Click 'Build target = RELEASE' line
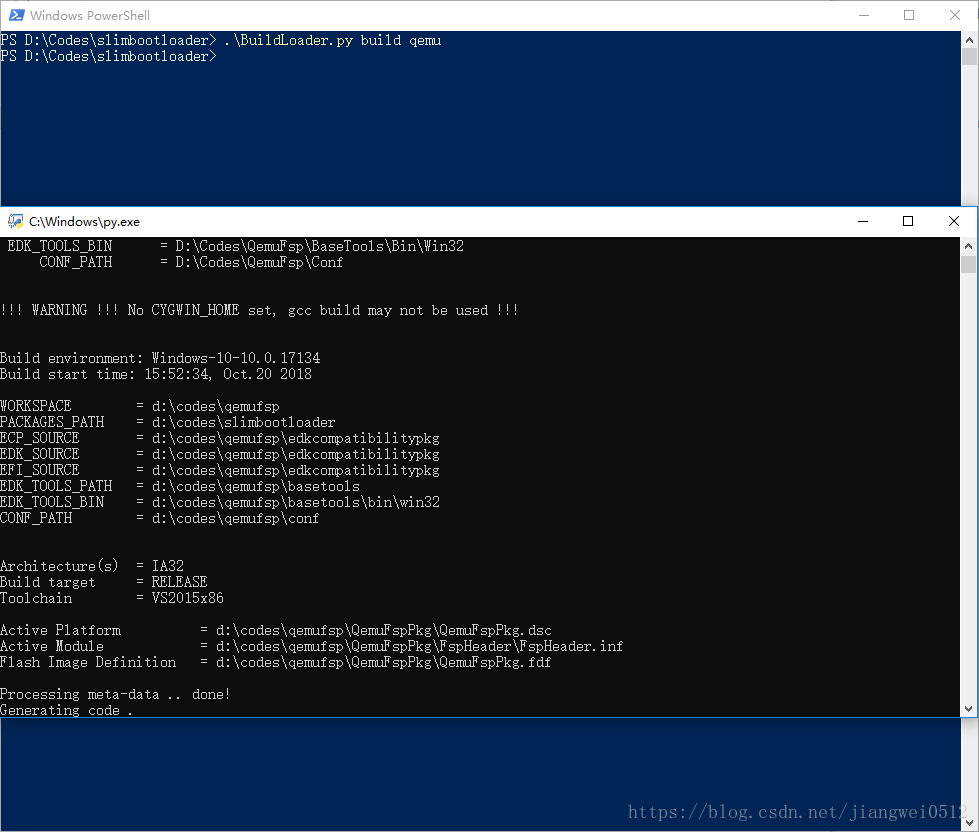Screen dimensions: 979x832 tap(104, 582)
